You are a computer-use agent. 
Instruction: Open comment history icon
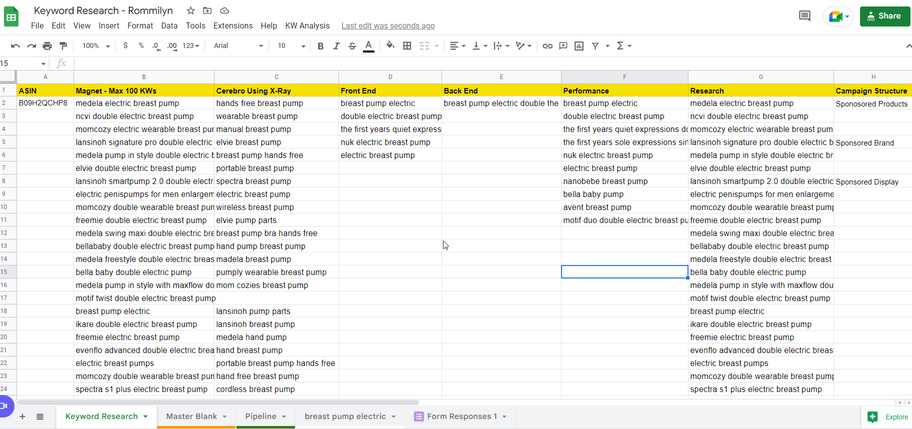coord(805,16)
